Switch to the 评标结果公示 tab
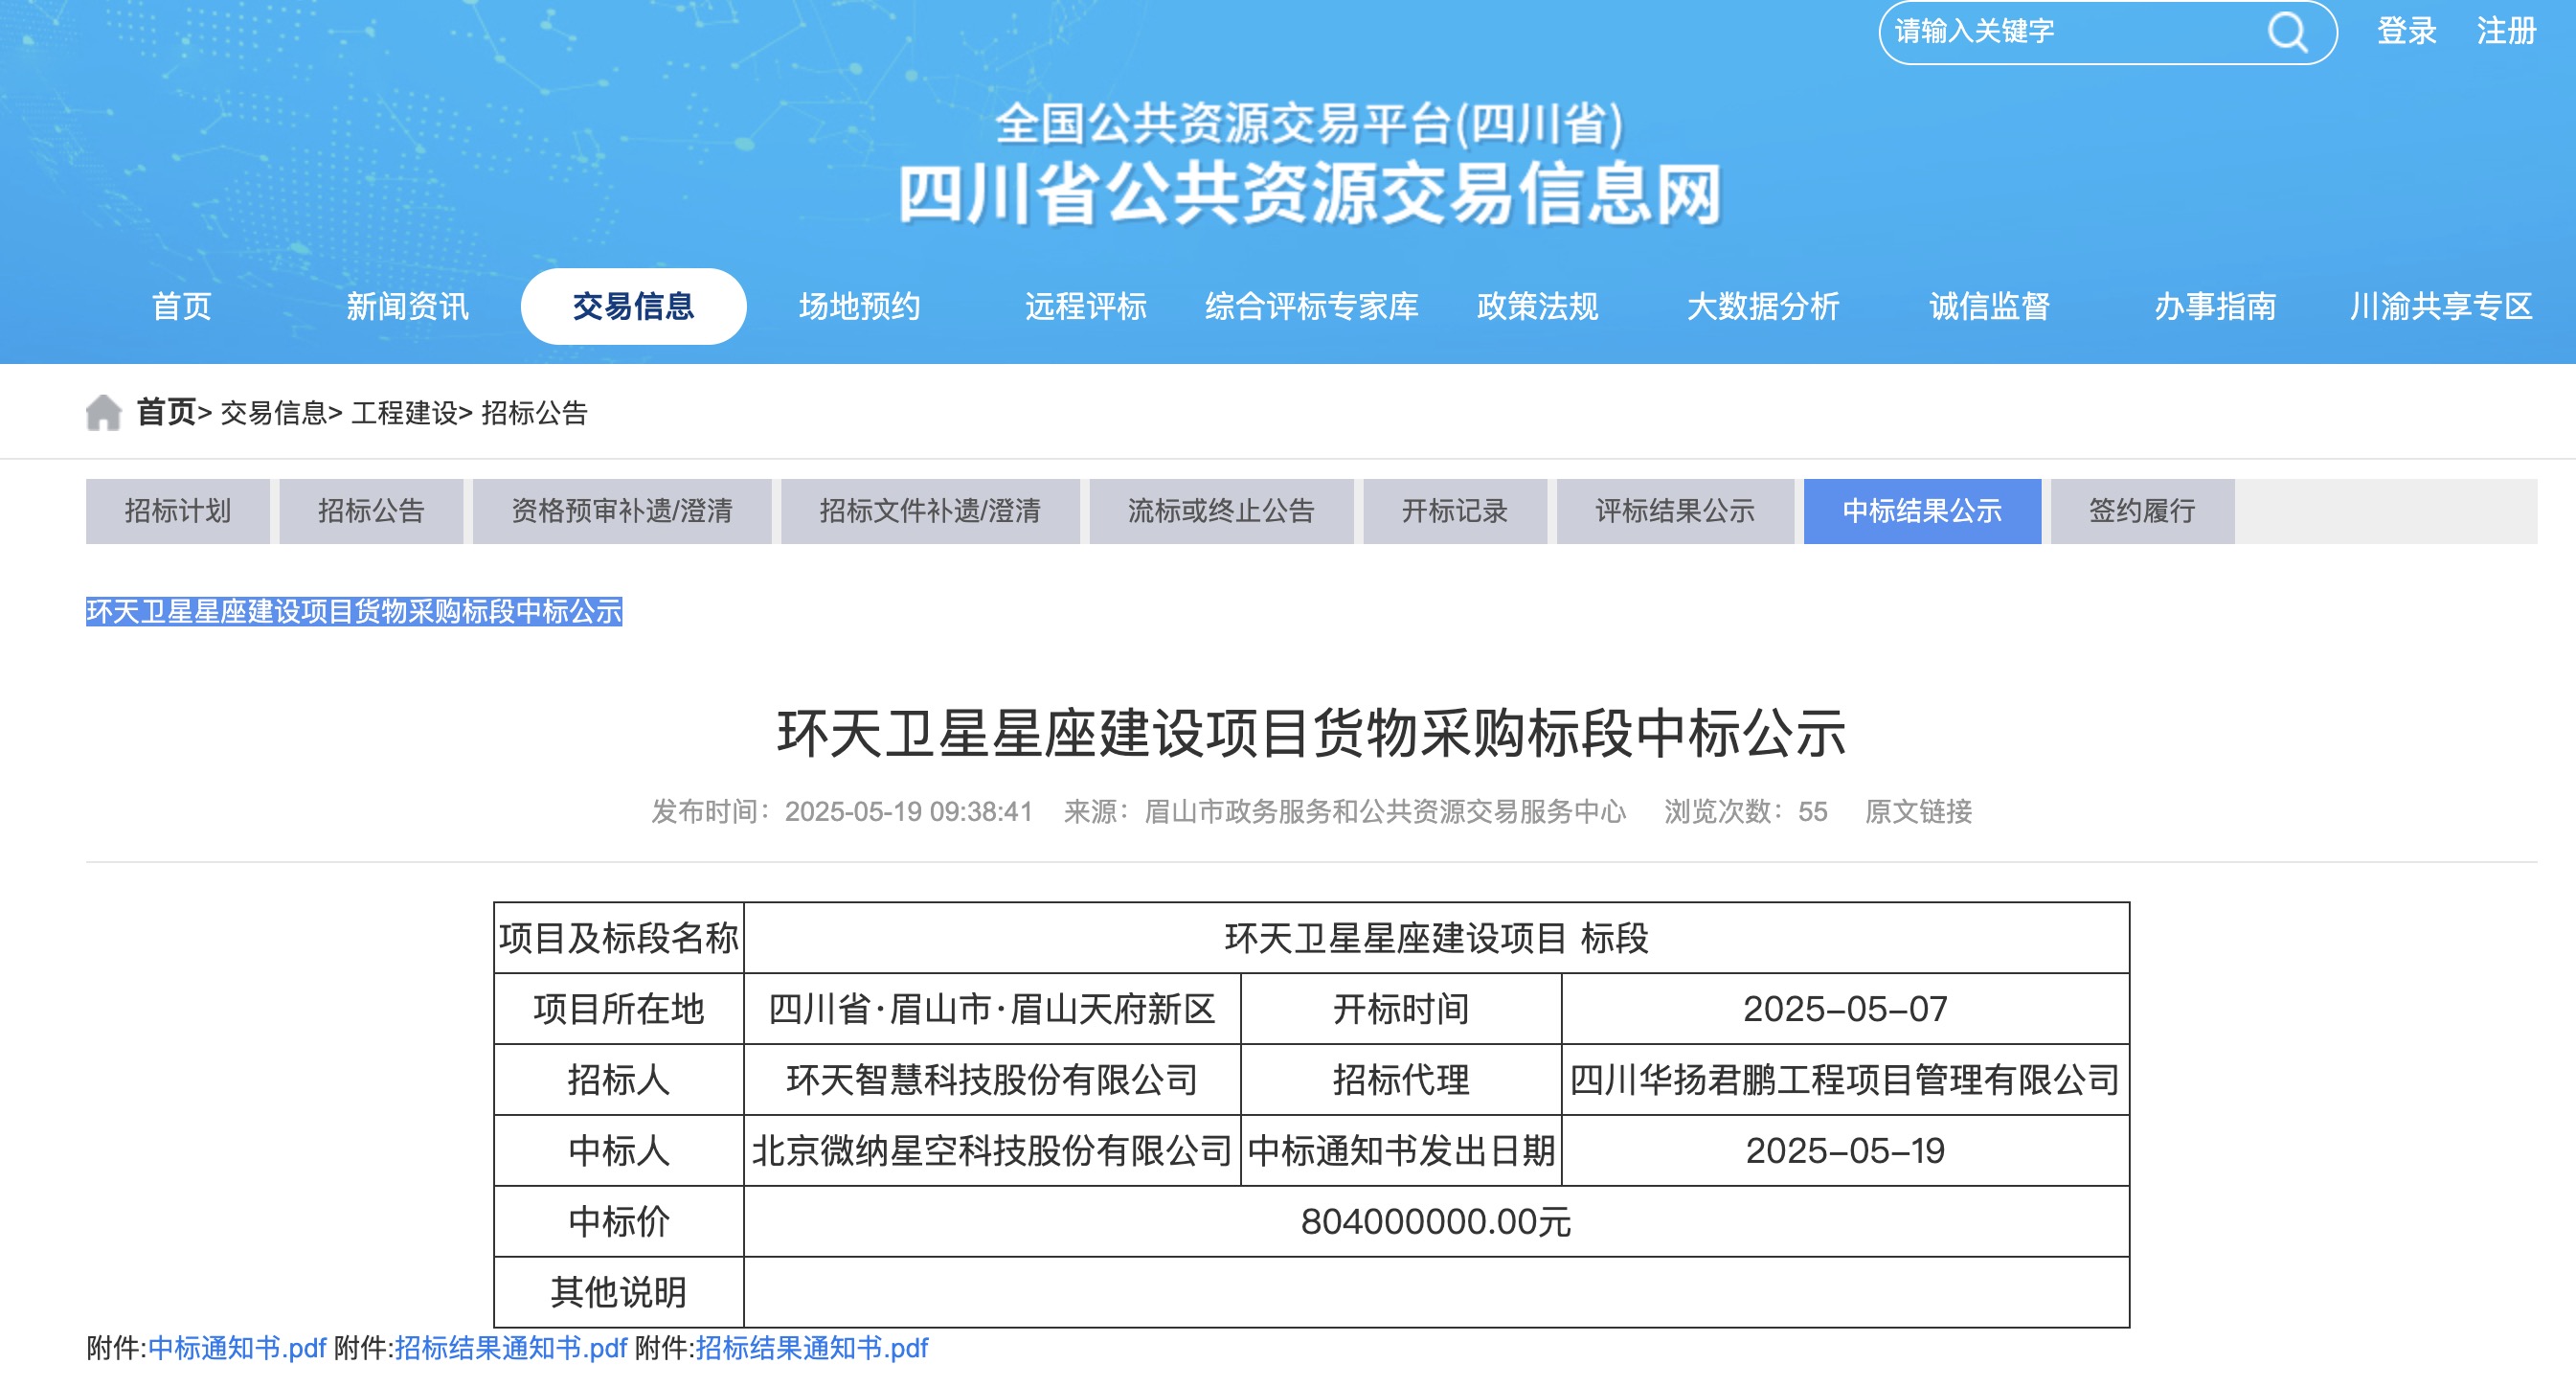Viewport: 2576px width, 1387px height. coord(1675,511)
